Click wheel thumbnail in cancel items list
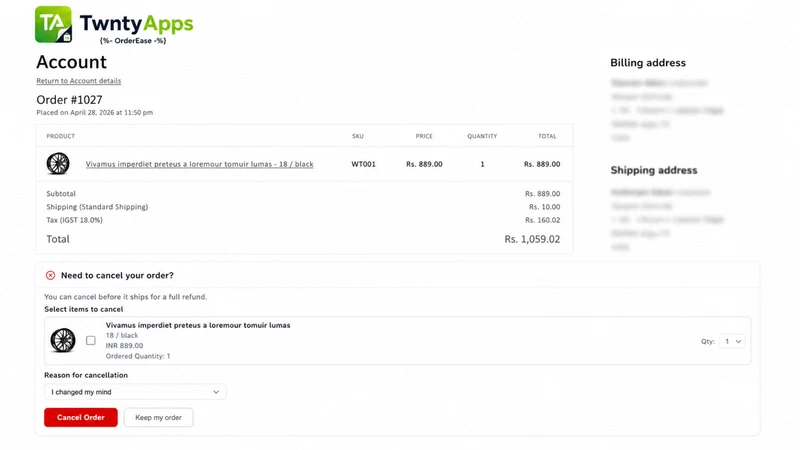 pos(63,340)
